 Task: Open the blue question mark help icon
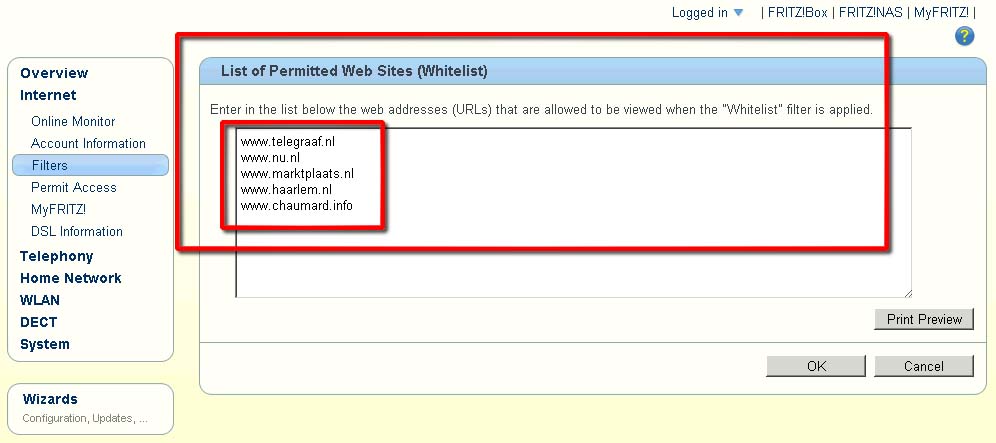click(x=964, y=36)
